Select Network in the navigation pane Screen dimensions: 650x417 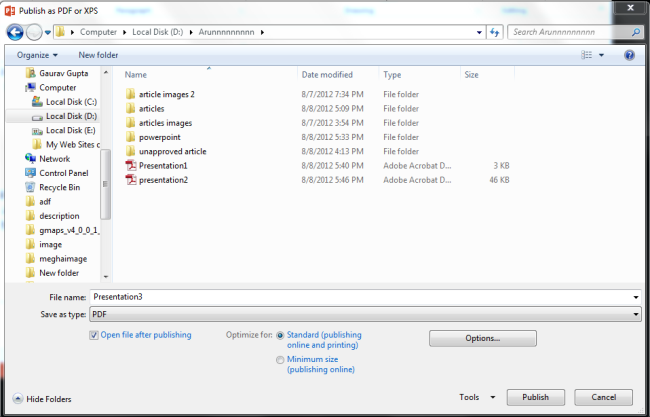click(48, 159)
